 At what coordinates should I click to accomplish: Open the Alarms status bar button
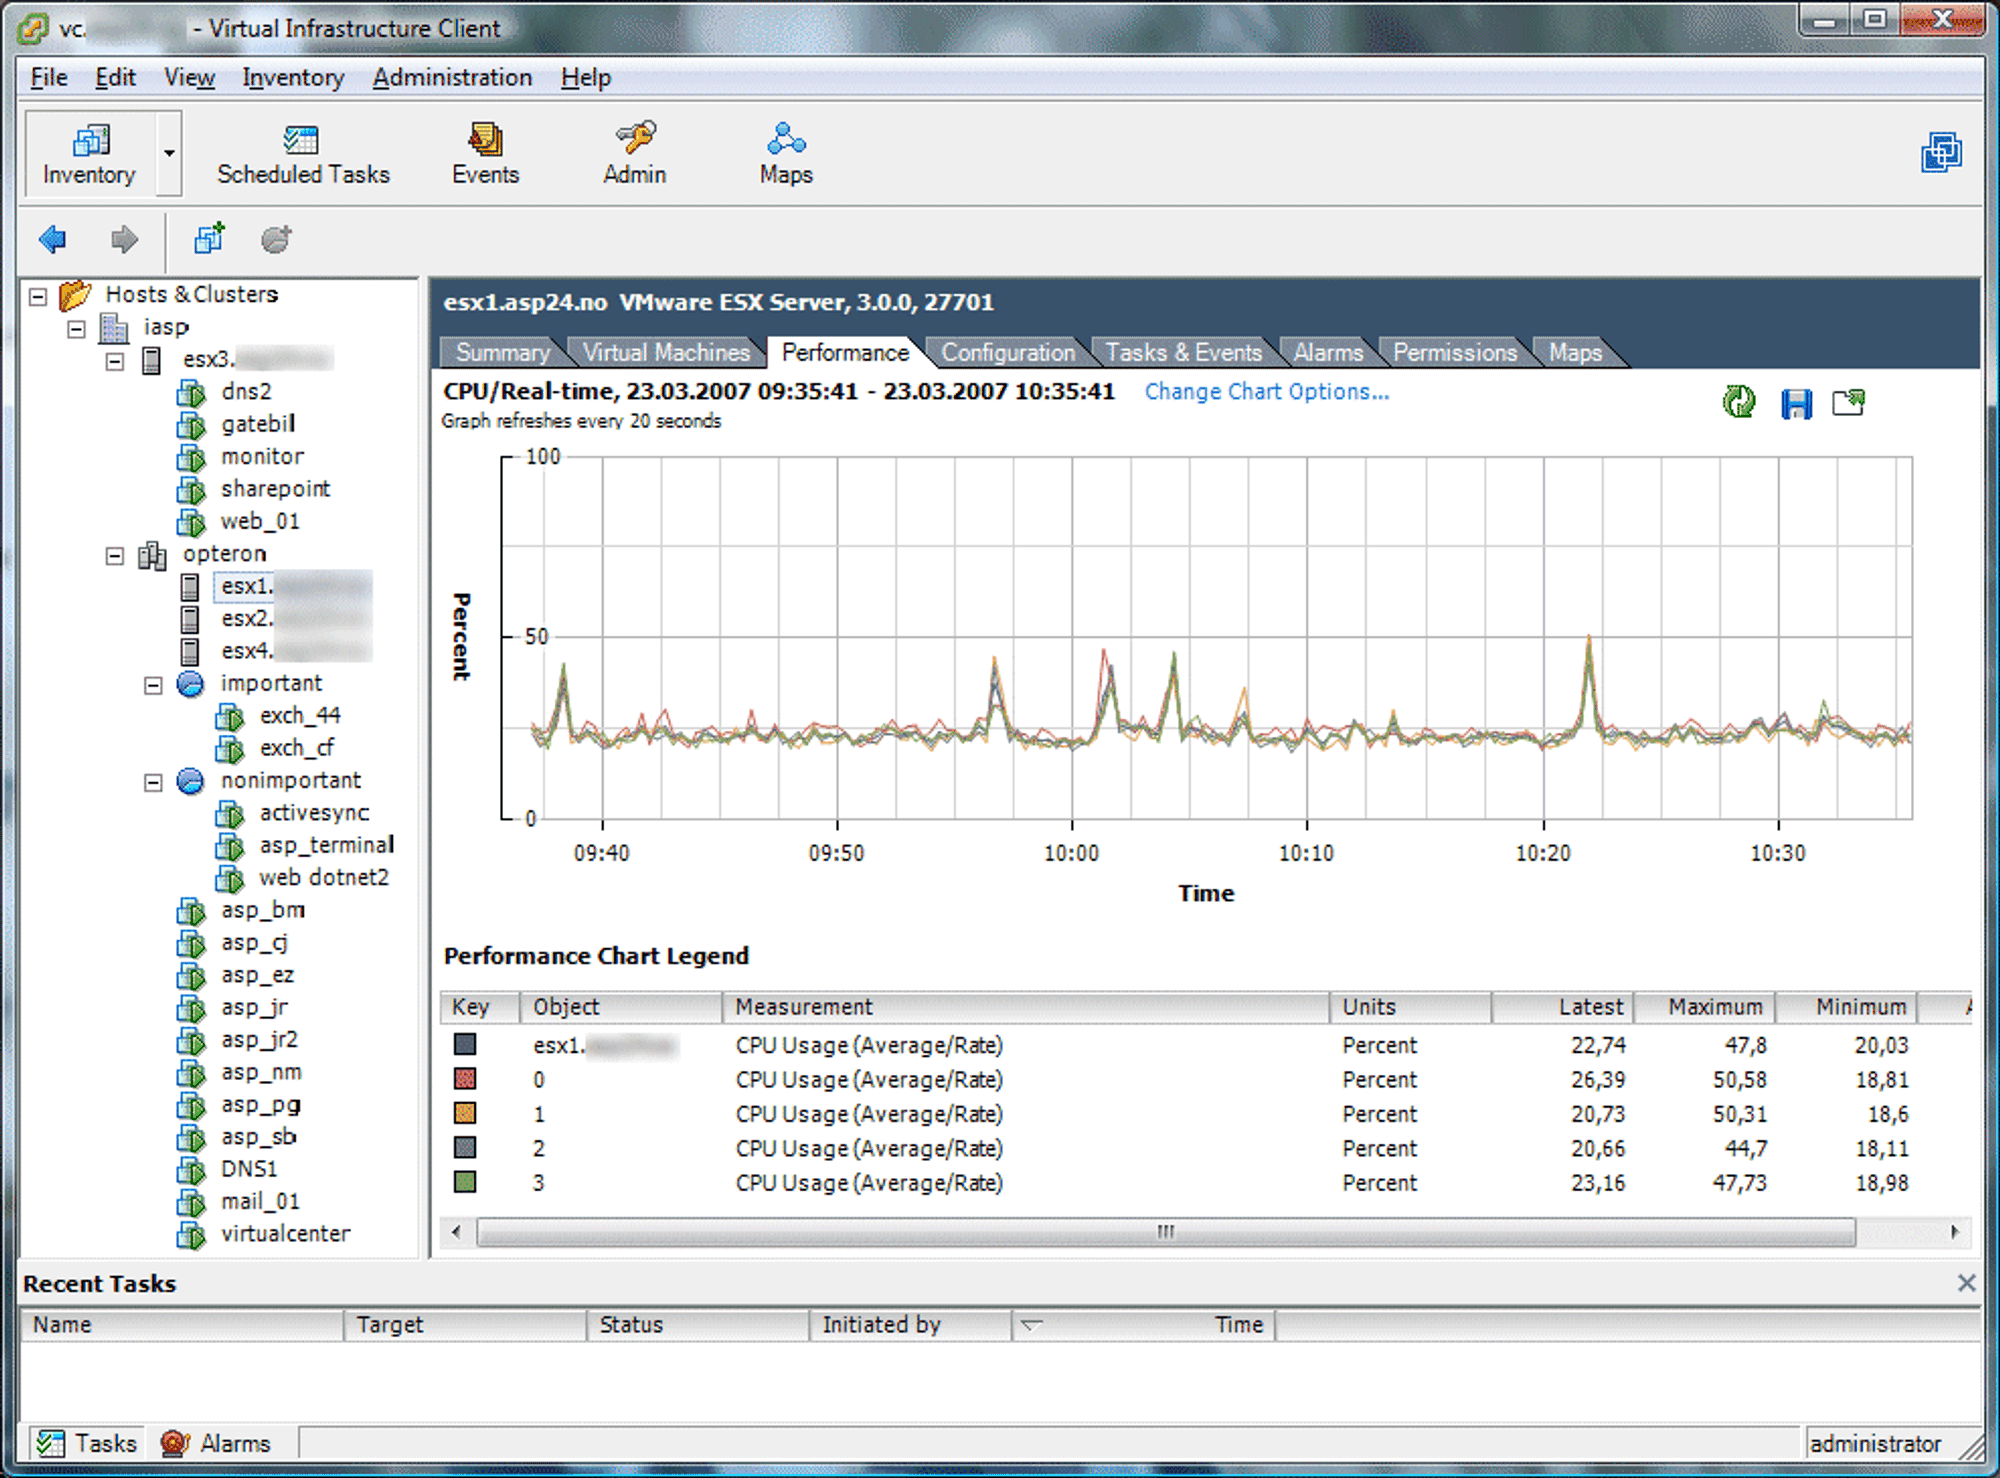(x=216, y=1443)
